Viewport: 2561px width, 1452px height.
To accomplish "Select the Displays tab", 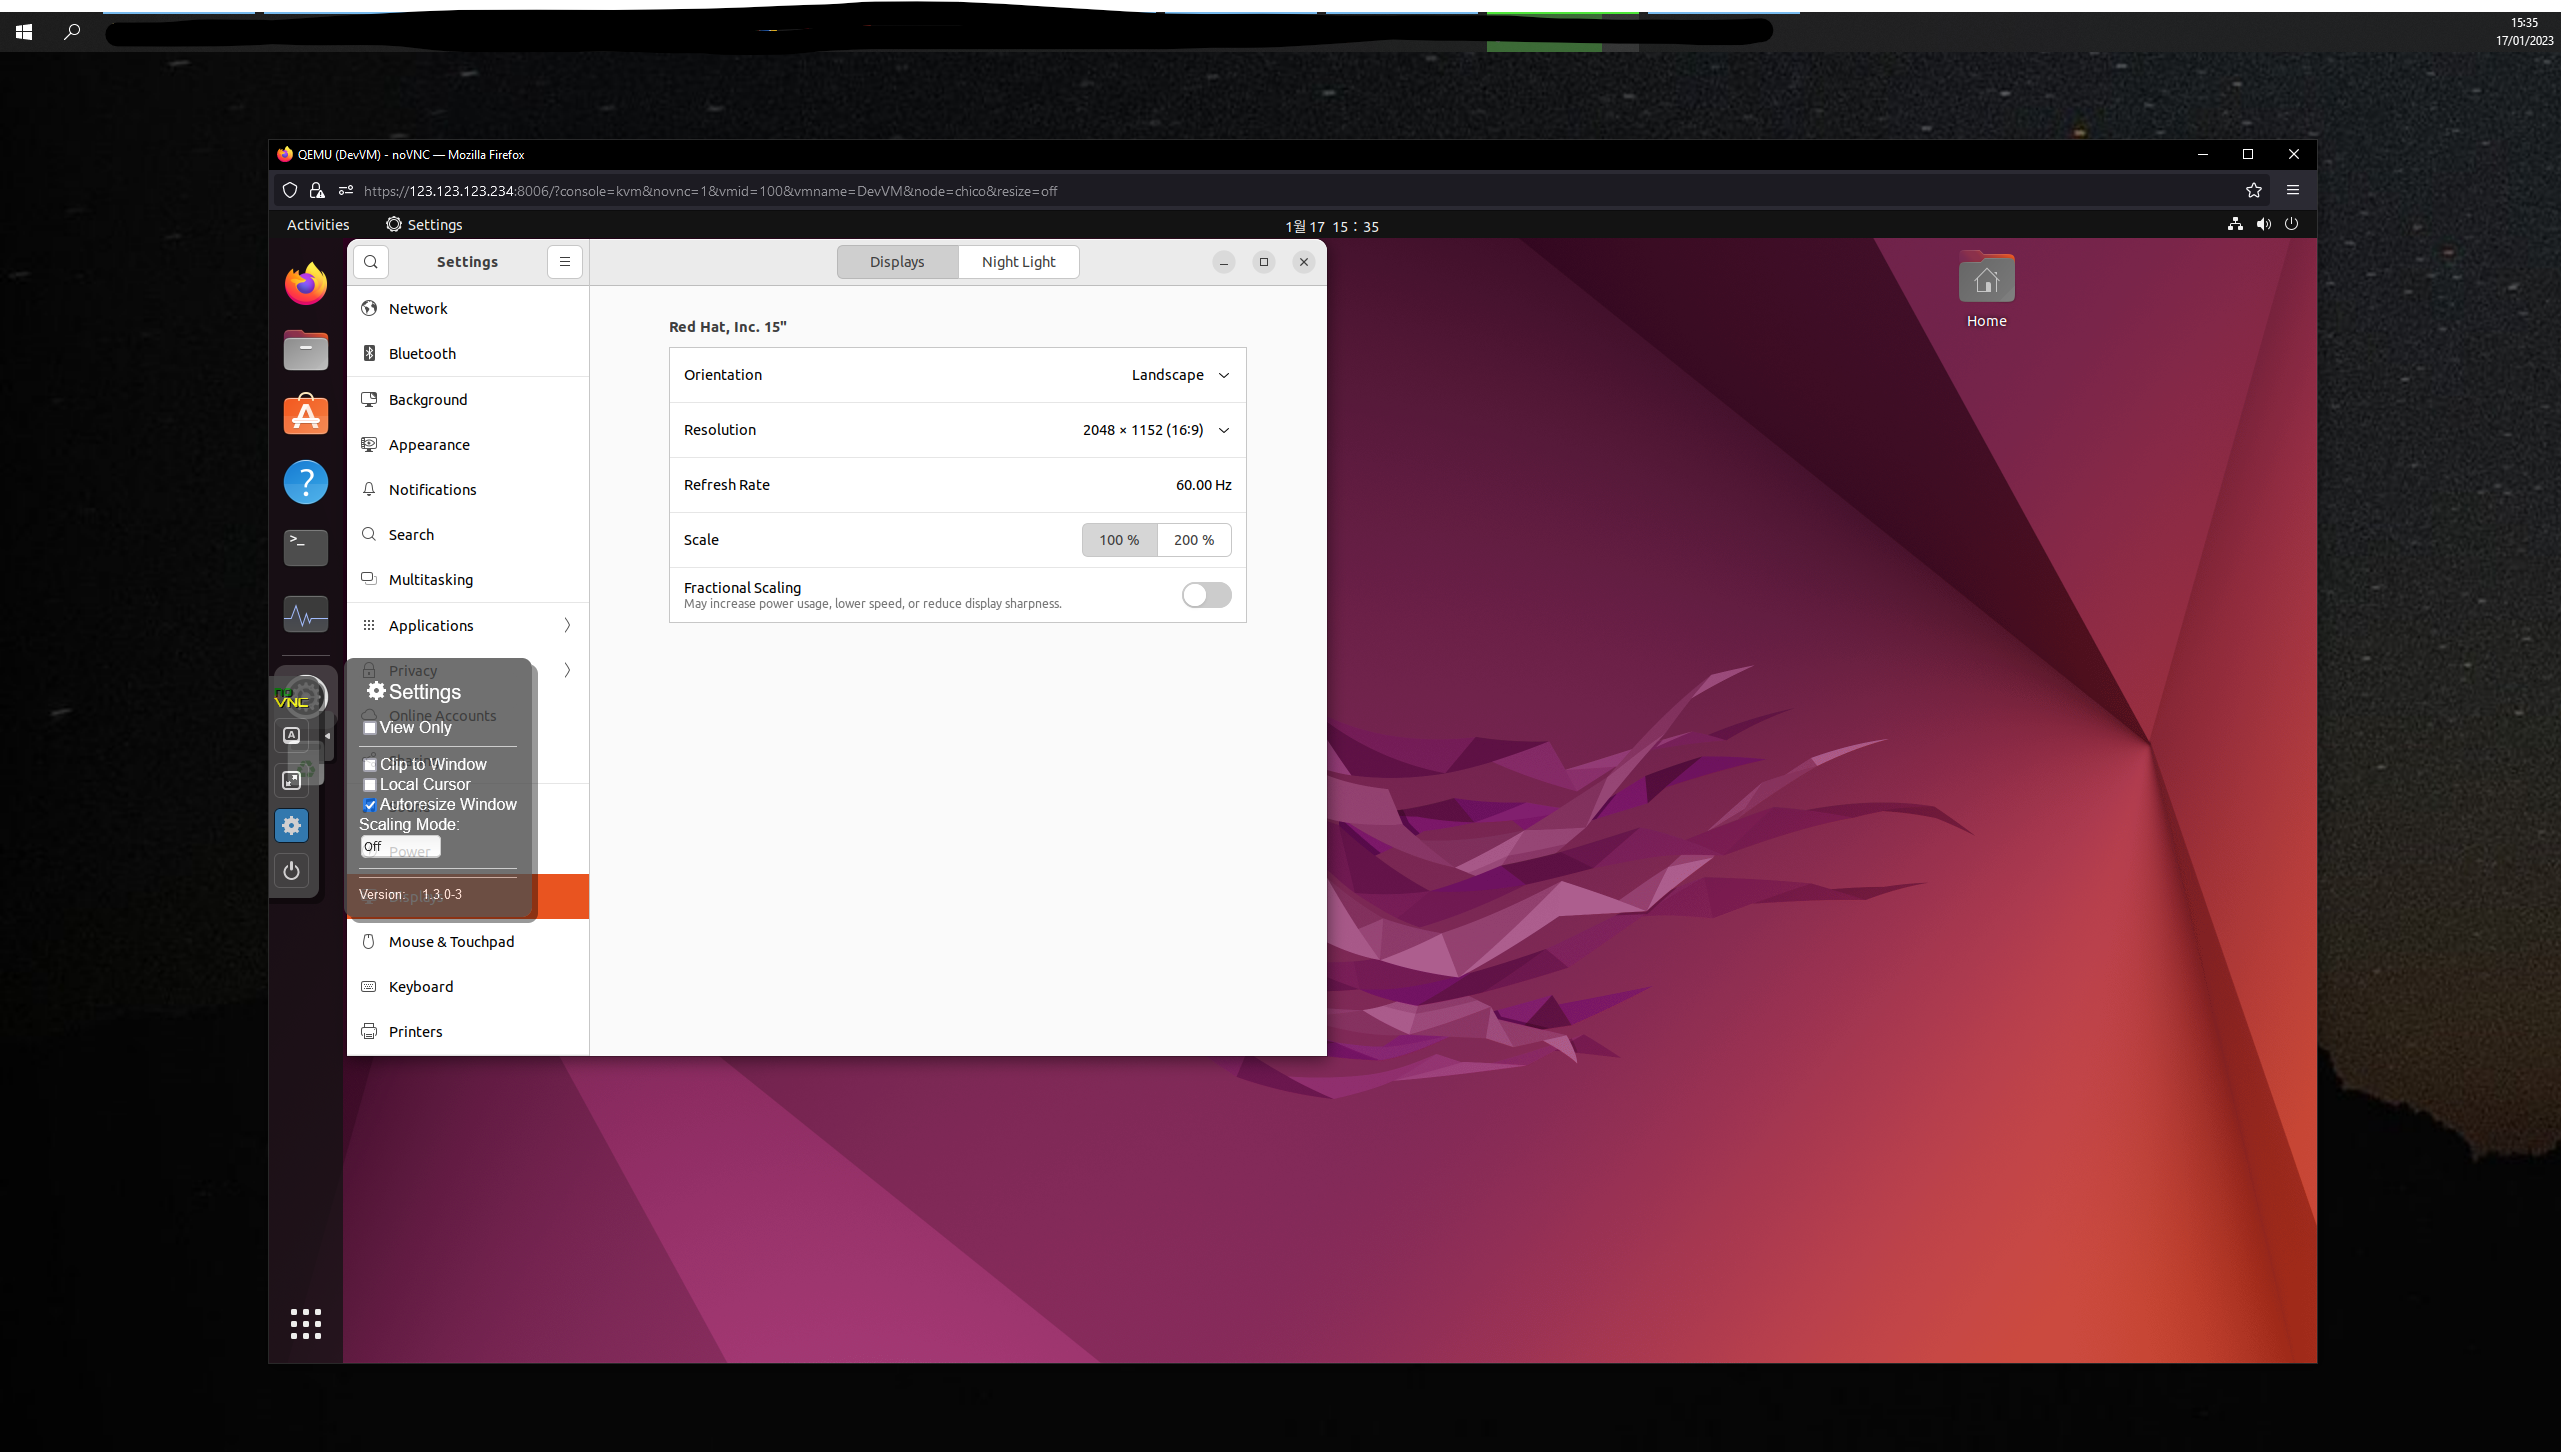I will [897, 262].
